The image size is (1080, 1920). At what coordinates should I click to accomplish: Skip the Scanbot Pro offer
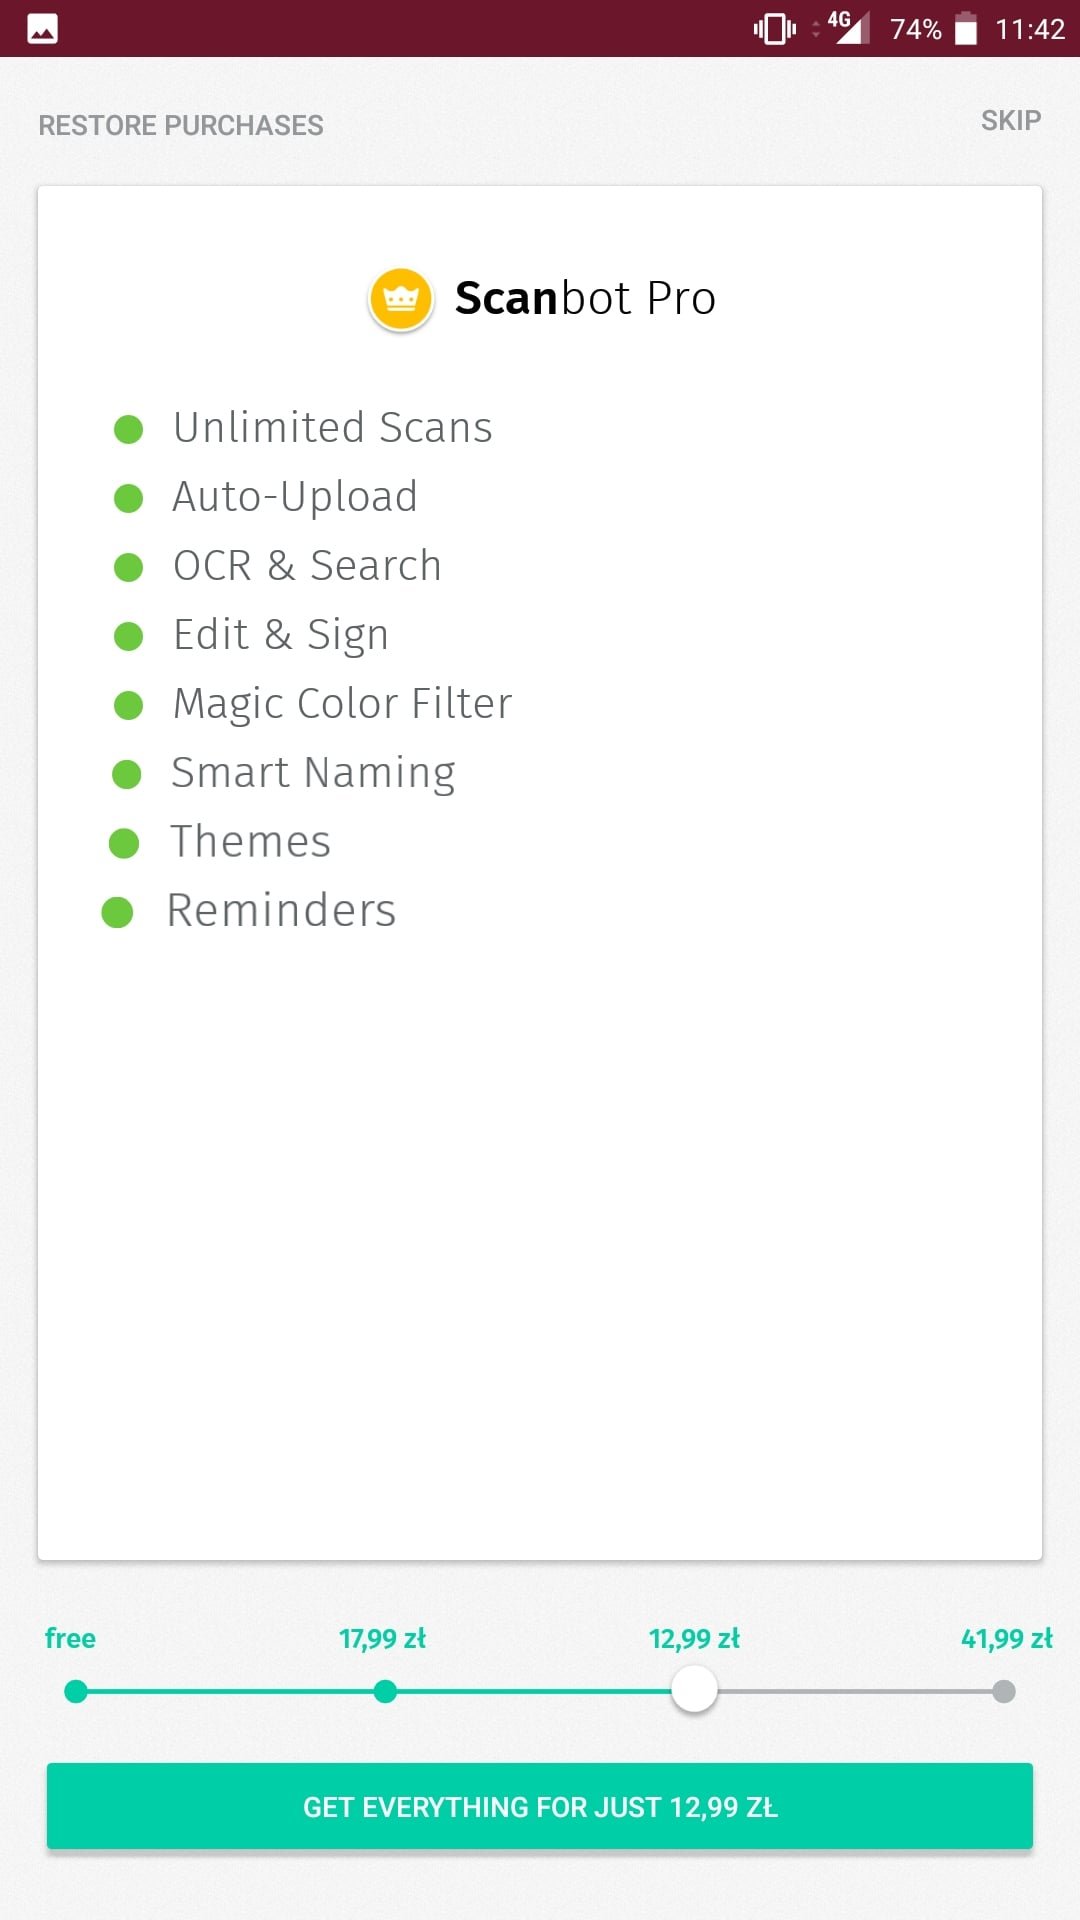coord(1011,121)
